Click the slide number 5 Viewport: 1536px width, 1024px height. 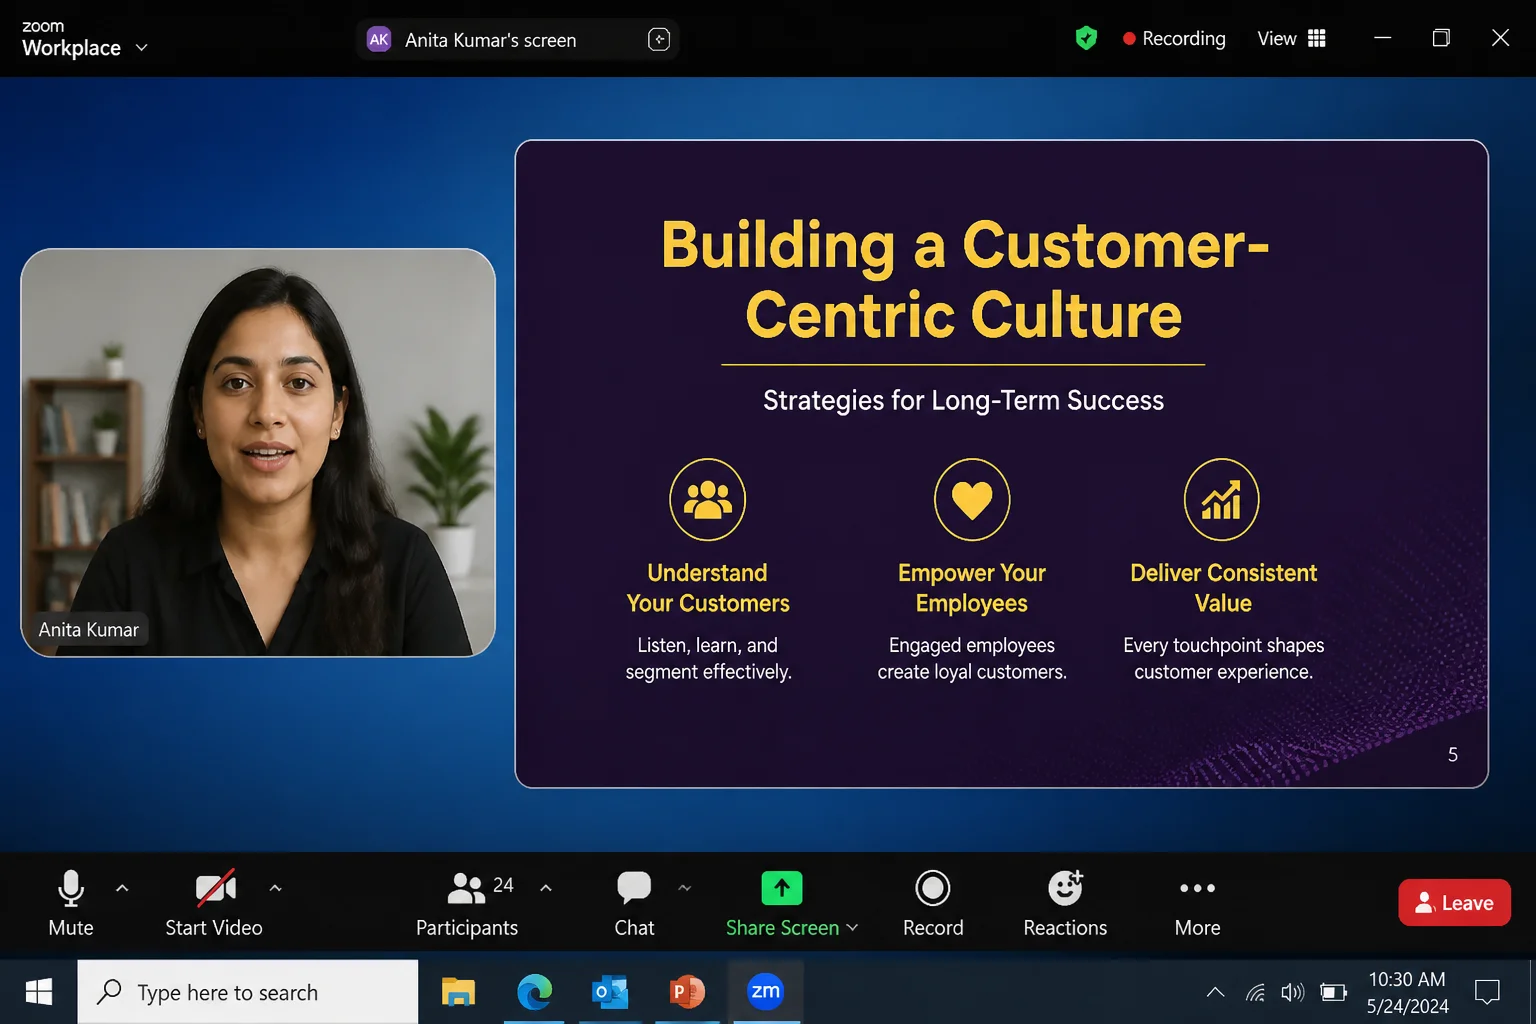point(1453,755)
